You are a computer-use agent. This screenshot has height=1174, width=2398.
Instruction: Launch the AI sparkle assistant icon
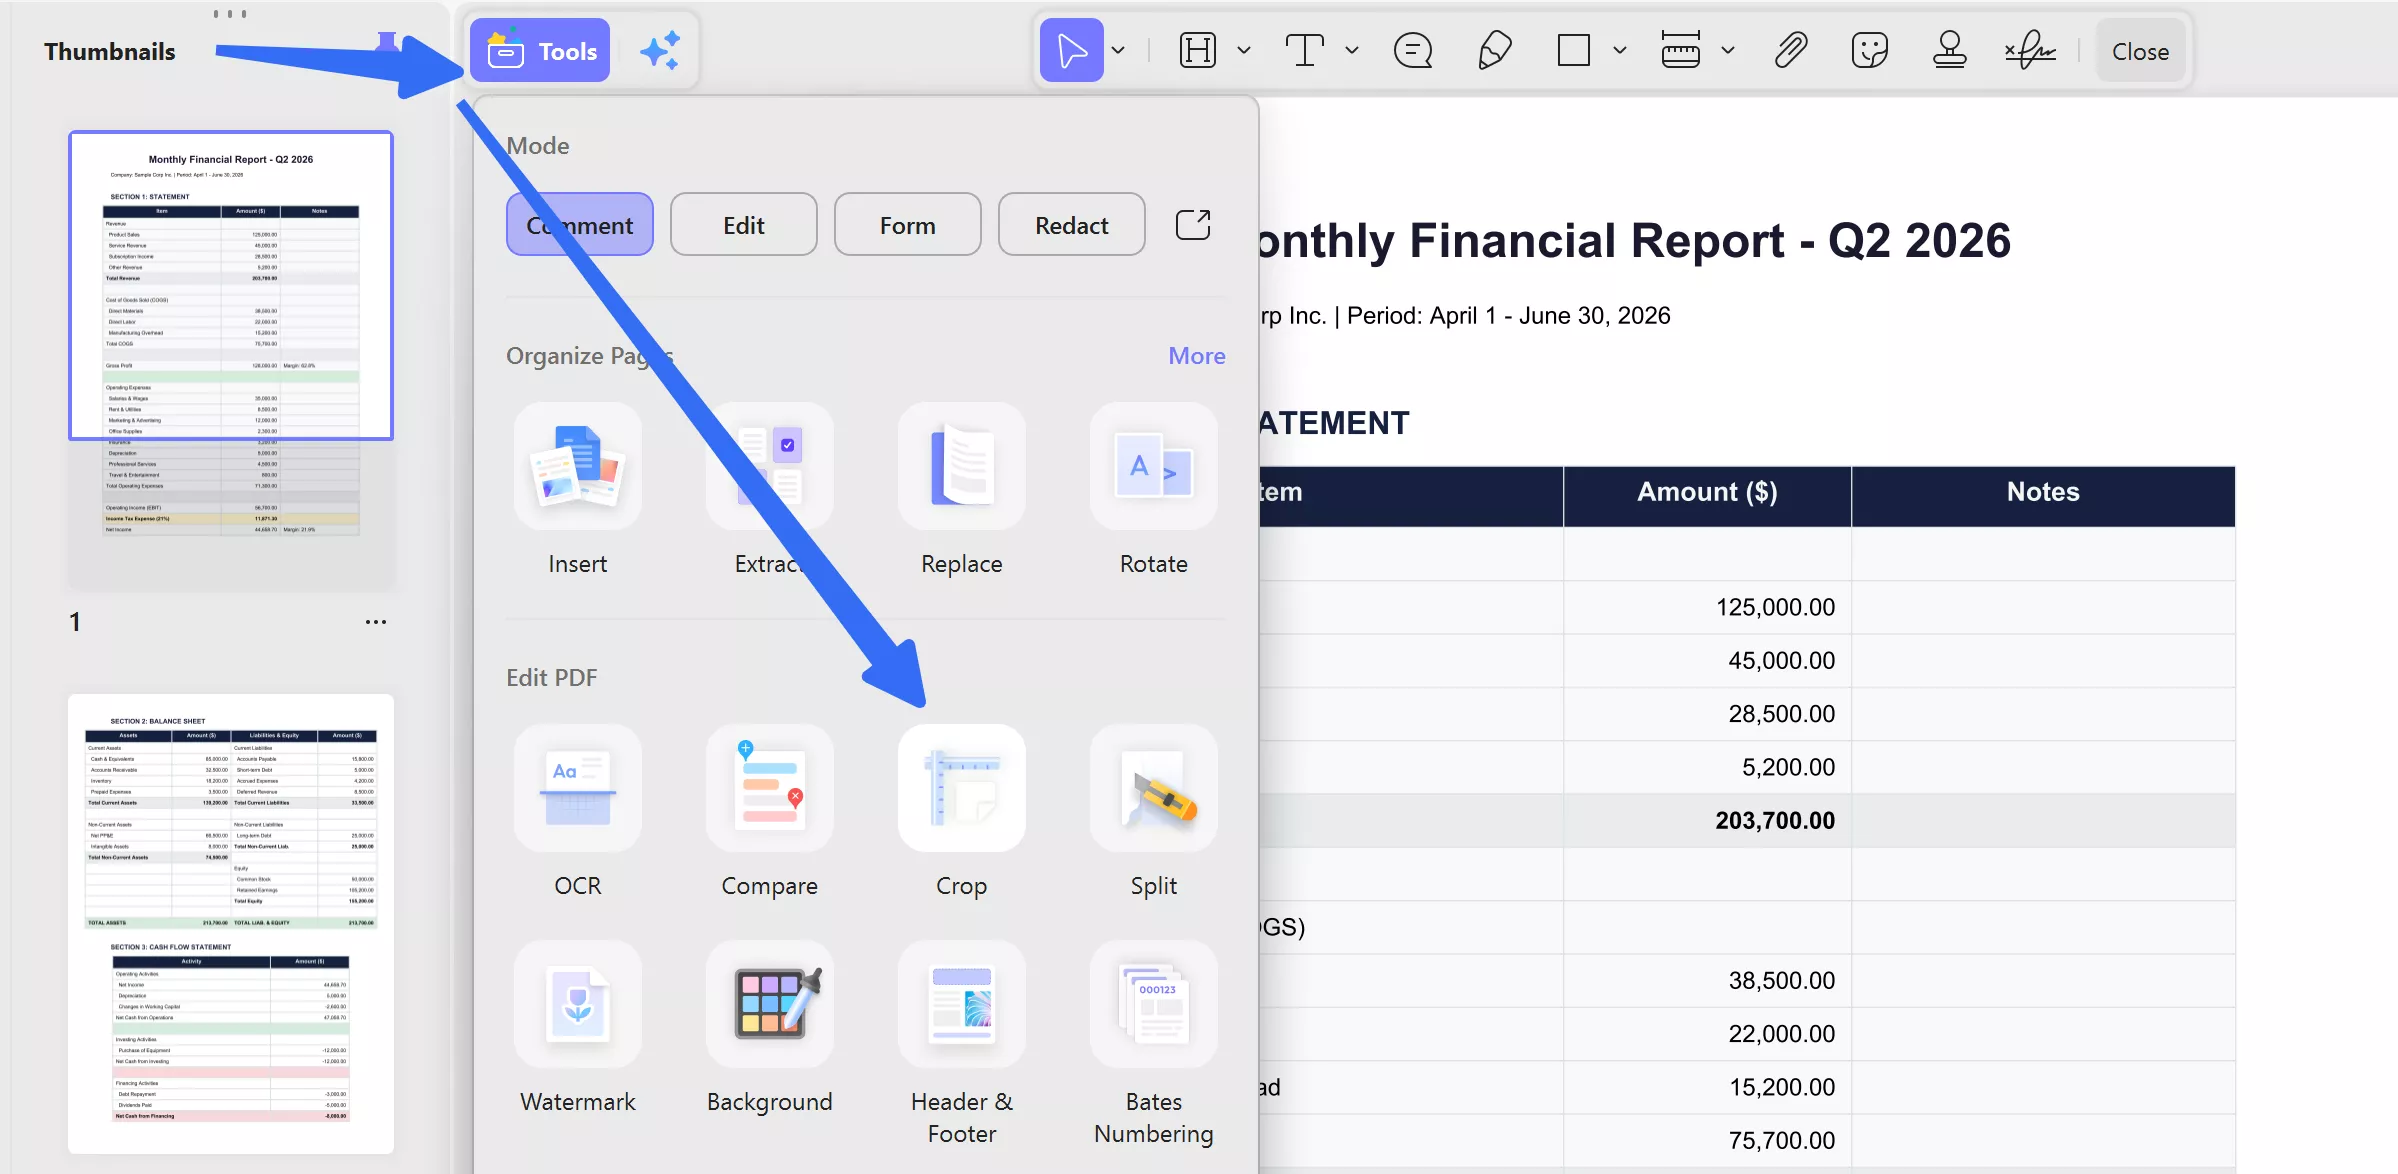click(660, 51)
